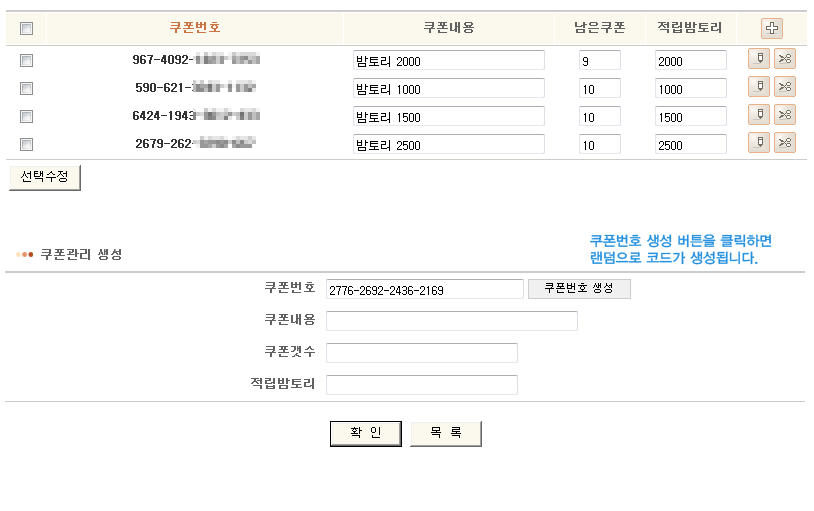Edit coupon 590-621 with pencil icon
Screen dimensions: 814x511
click(759, 88)
